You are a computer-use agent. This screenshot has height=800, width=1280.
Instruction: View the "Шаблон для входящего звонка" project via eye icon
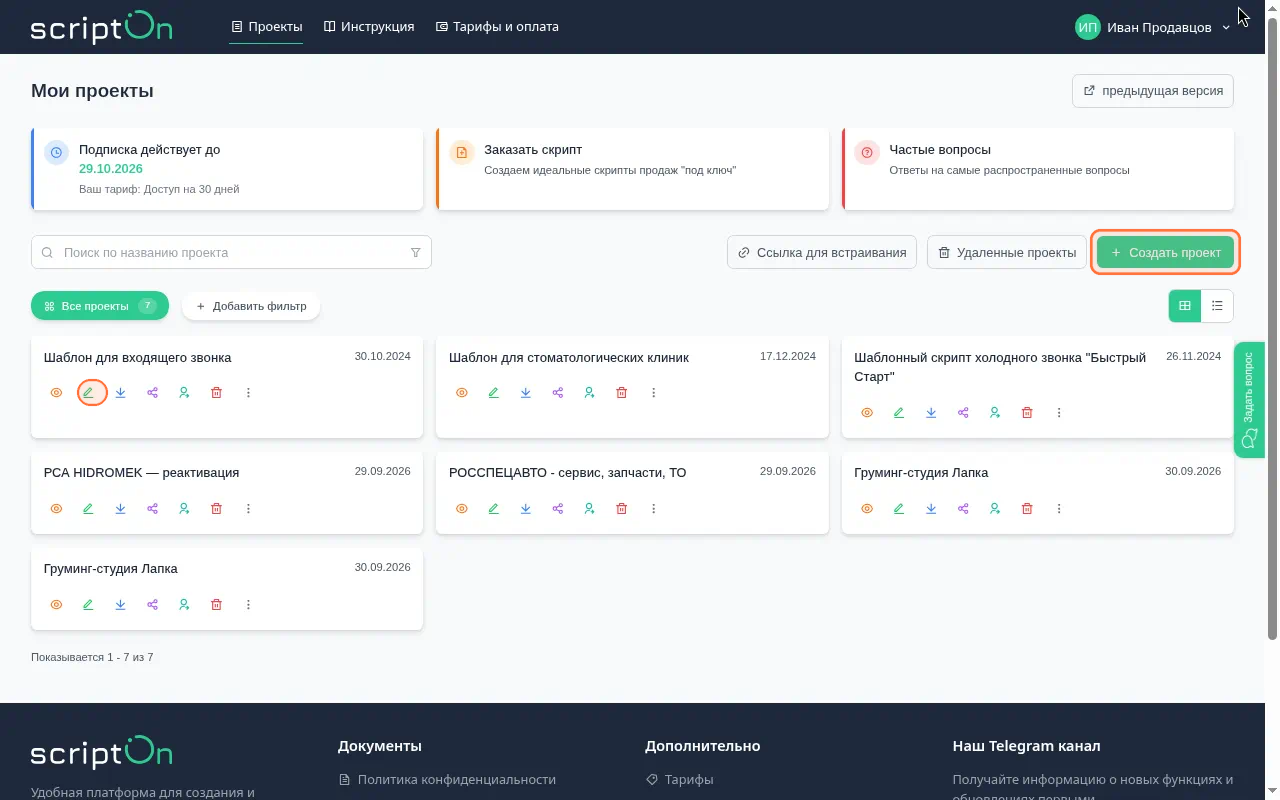click(56, 393)
